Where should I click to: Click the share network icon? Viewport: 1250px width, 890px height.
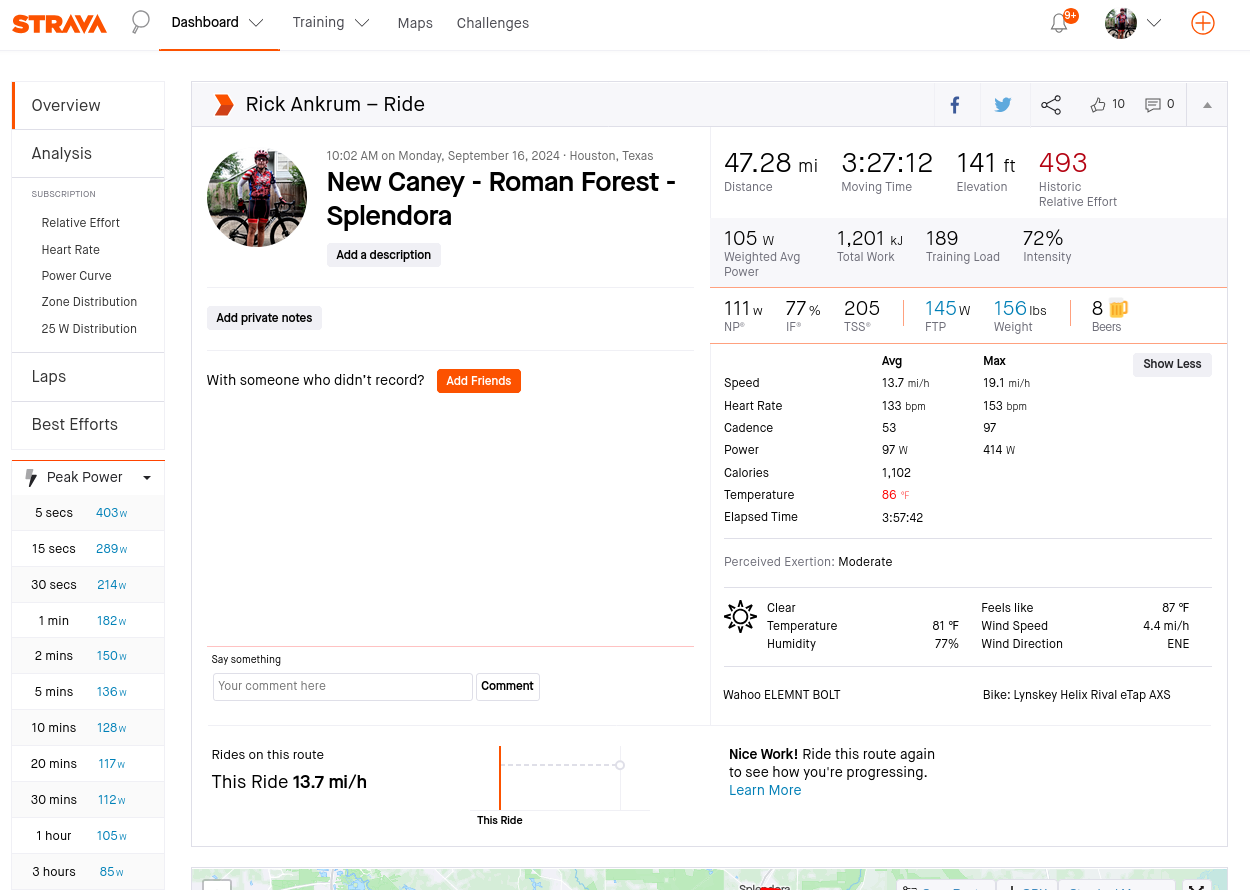(1051, 105)
